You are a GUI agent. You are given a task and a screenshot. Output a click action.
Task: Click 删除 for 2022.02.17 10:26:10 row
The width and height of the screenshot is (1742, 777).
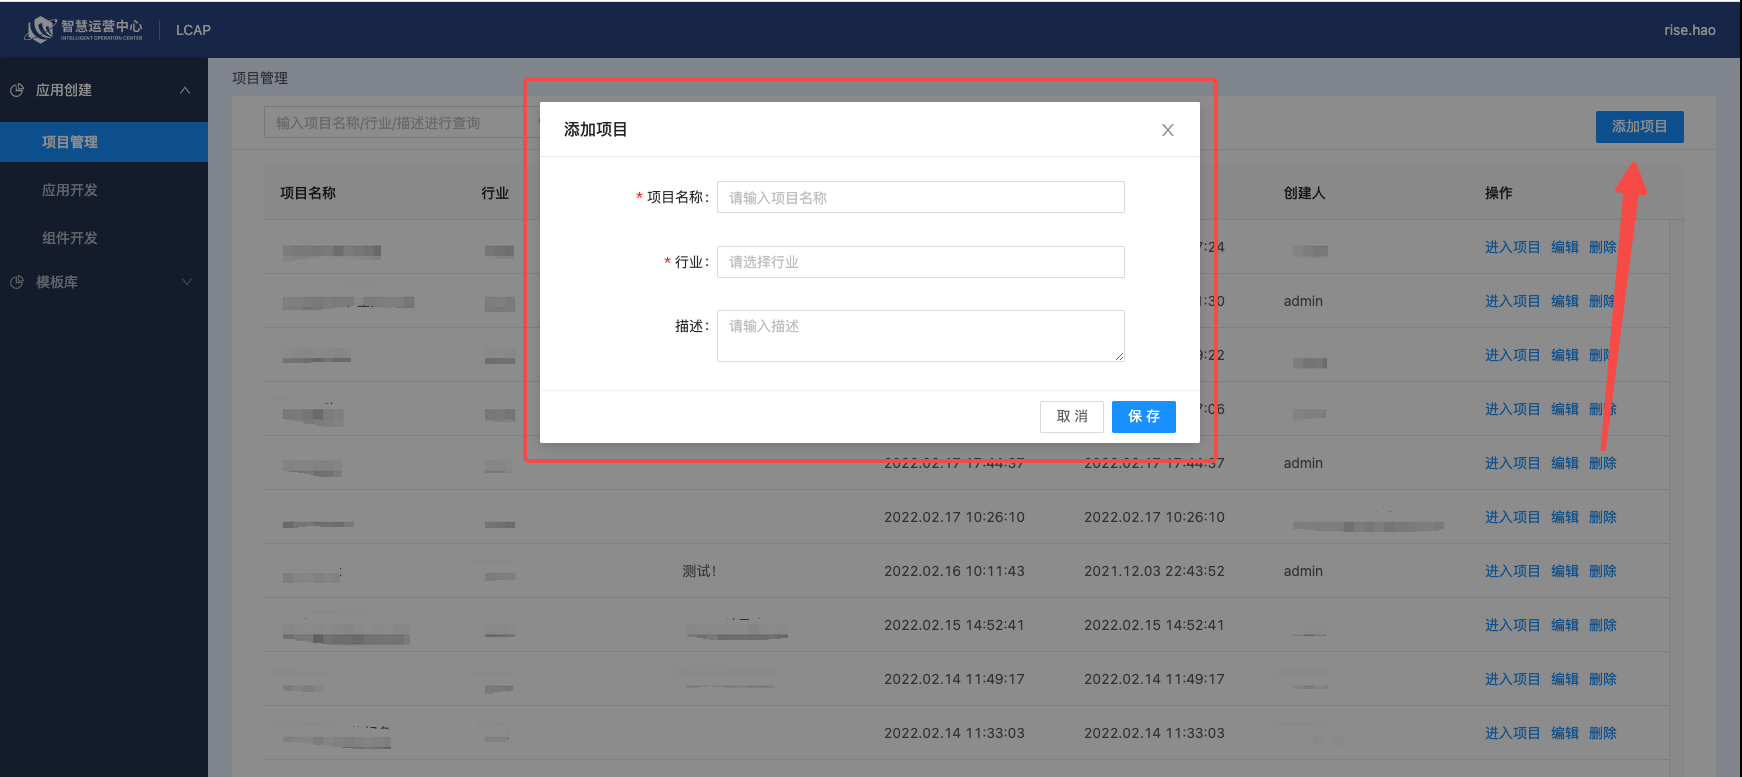point(1603,517)
